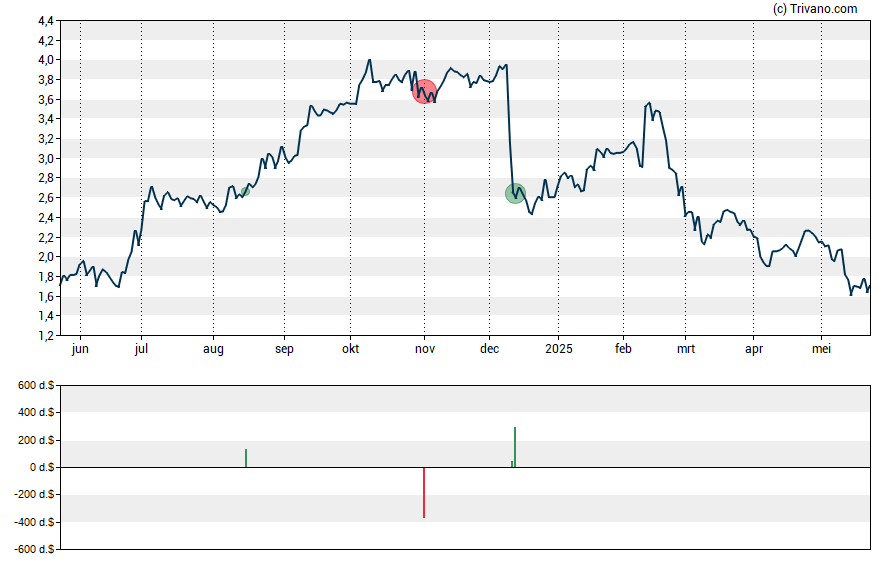Click the '2,0' price axis label
Screen dimensions: 888x565
pyautogui.click(x=46, y=256)
